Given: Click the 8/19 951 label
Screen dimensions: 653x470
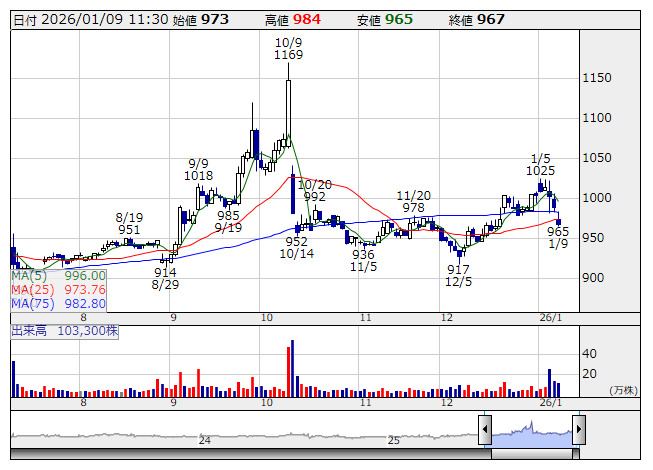Looking at the screenshot, I should 129,224.
